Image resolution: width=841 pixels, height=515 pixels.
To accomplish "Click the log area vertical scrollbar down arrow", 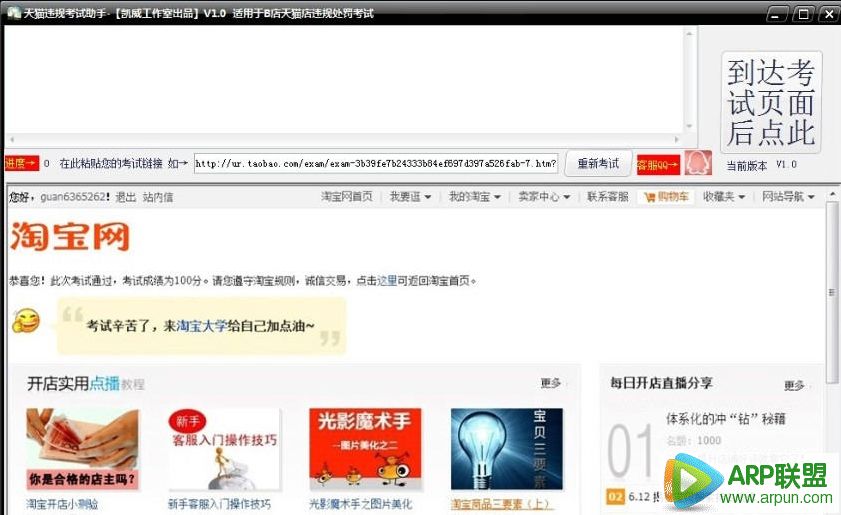I will 689,127.
